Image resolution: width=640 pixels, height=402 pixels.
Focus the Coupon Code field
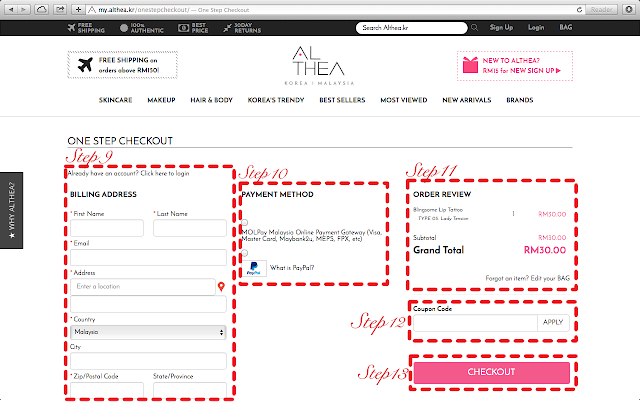click(x=475, y=323)
